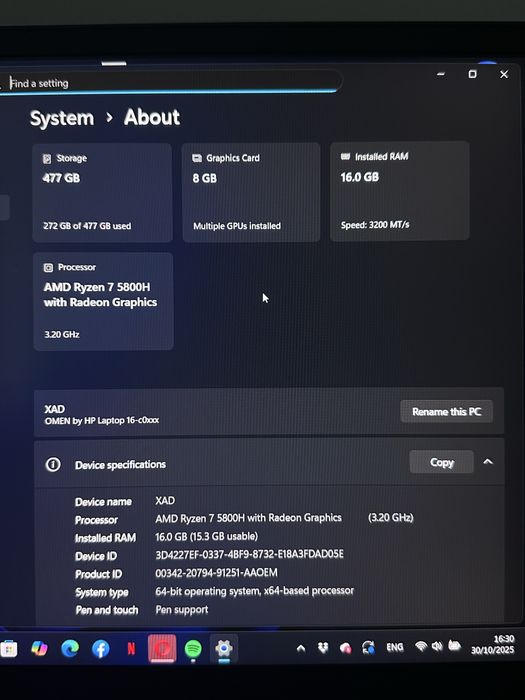Click the Settings gear taskbar icon
Screen dimensions: 525x700
tap(224, 648)
